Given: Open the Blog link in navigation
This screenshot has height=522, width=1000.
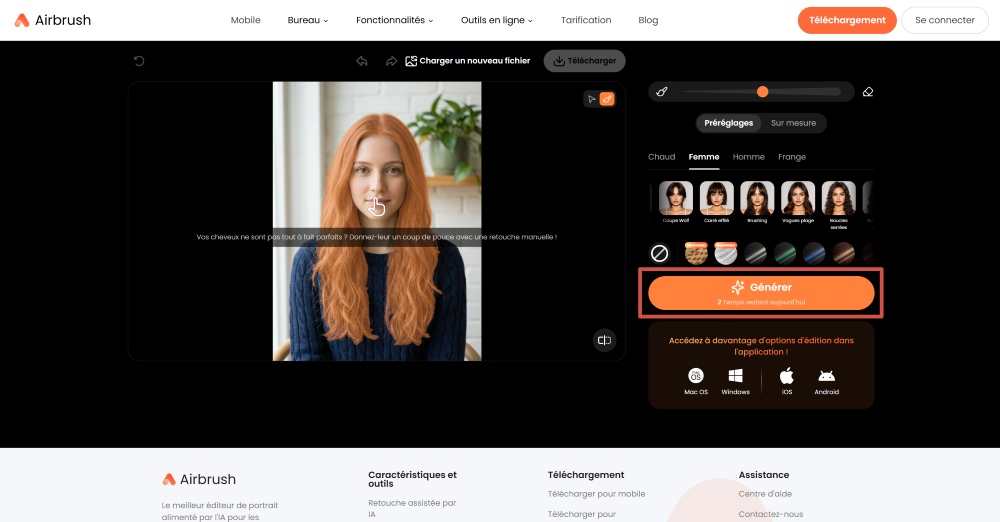Looking at the screenshot, I should (x=648, y=20).
